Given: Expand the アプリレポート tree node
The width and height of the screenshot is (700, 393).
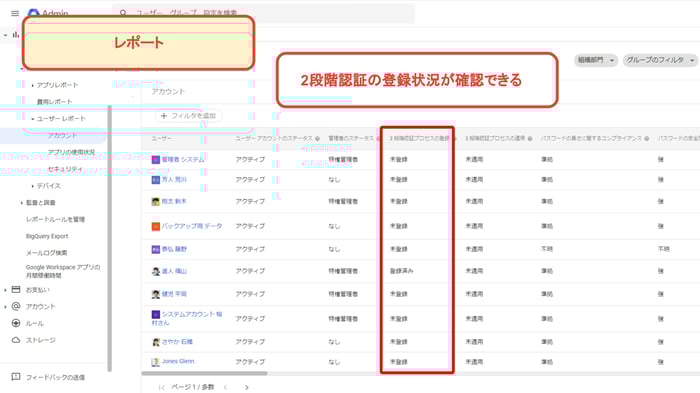Looking at the screenshot, I should pos(32,85).
